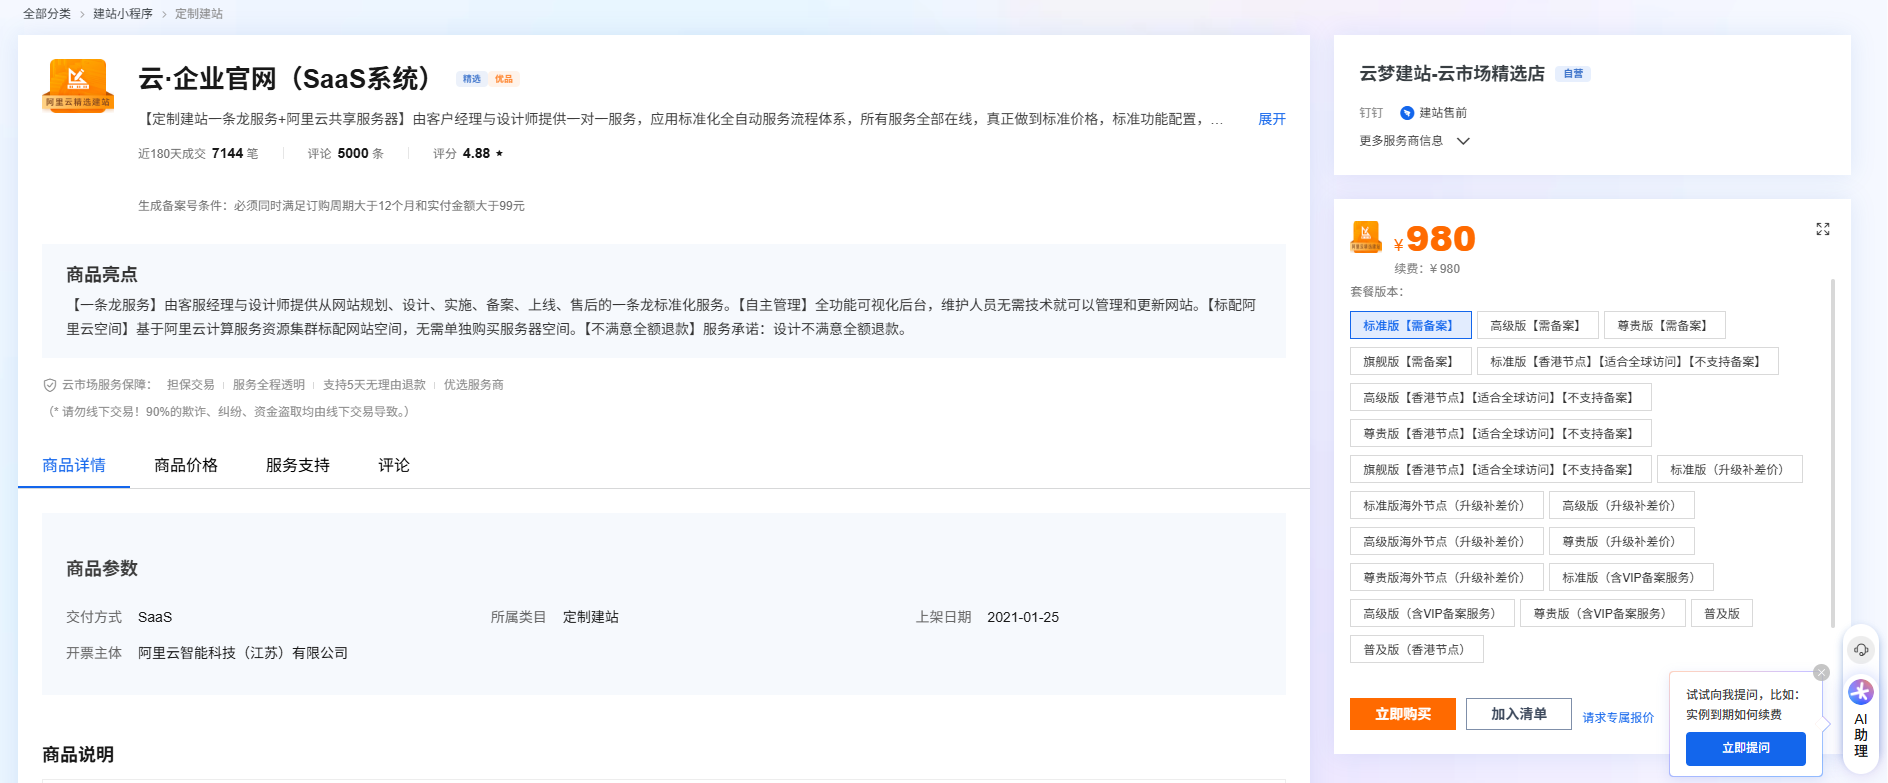Open the customer service headset icon
Image resolution: width=1888 pixels, height=783 pixels.
pyautogui.click(x=1860, y=650)
